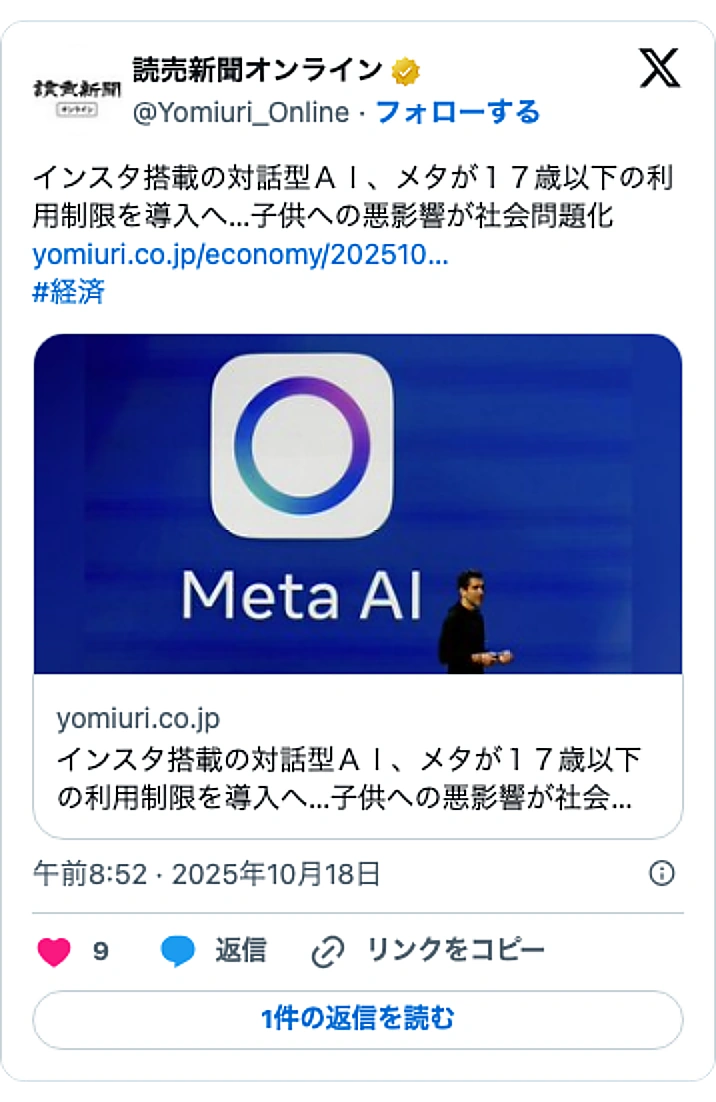The height and width of the screenshot is (1102, 716).
Task: Click the blue reply bubble icon
Action: coord(178,951)
